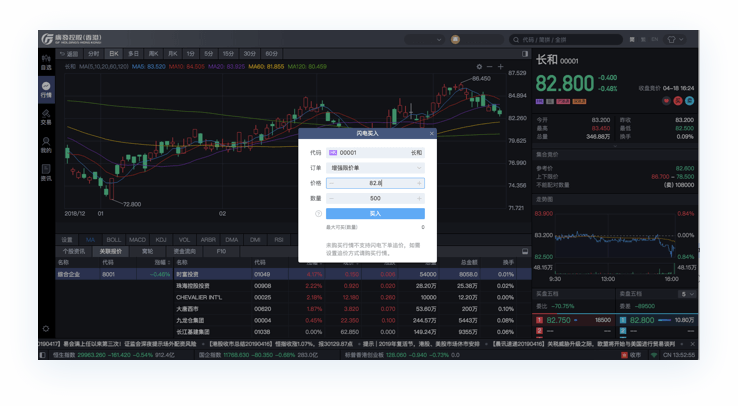Click the blue sell round icon

pyautogui.click(x=690, y=101)
